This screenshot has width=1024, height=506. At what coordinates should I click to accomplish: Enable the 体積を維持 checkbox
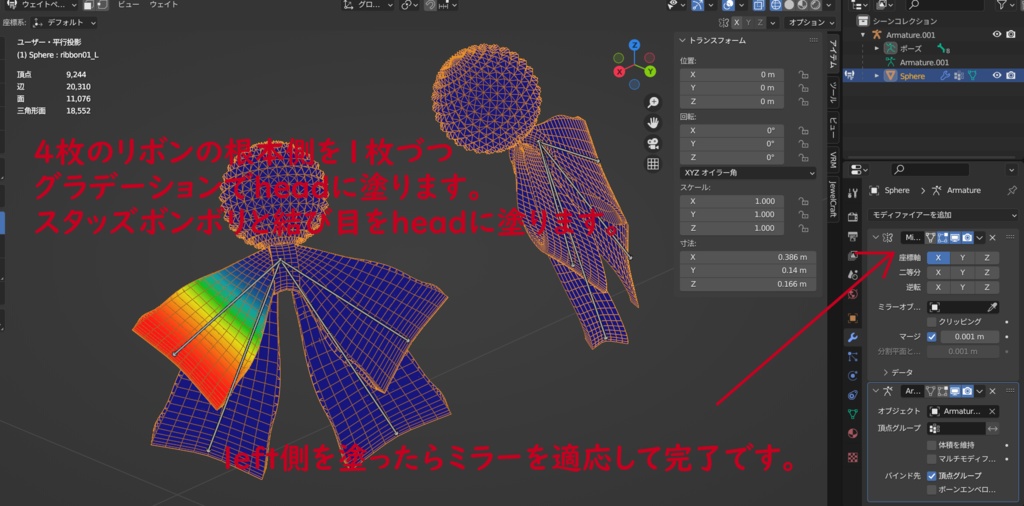(x=931, y=445)
